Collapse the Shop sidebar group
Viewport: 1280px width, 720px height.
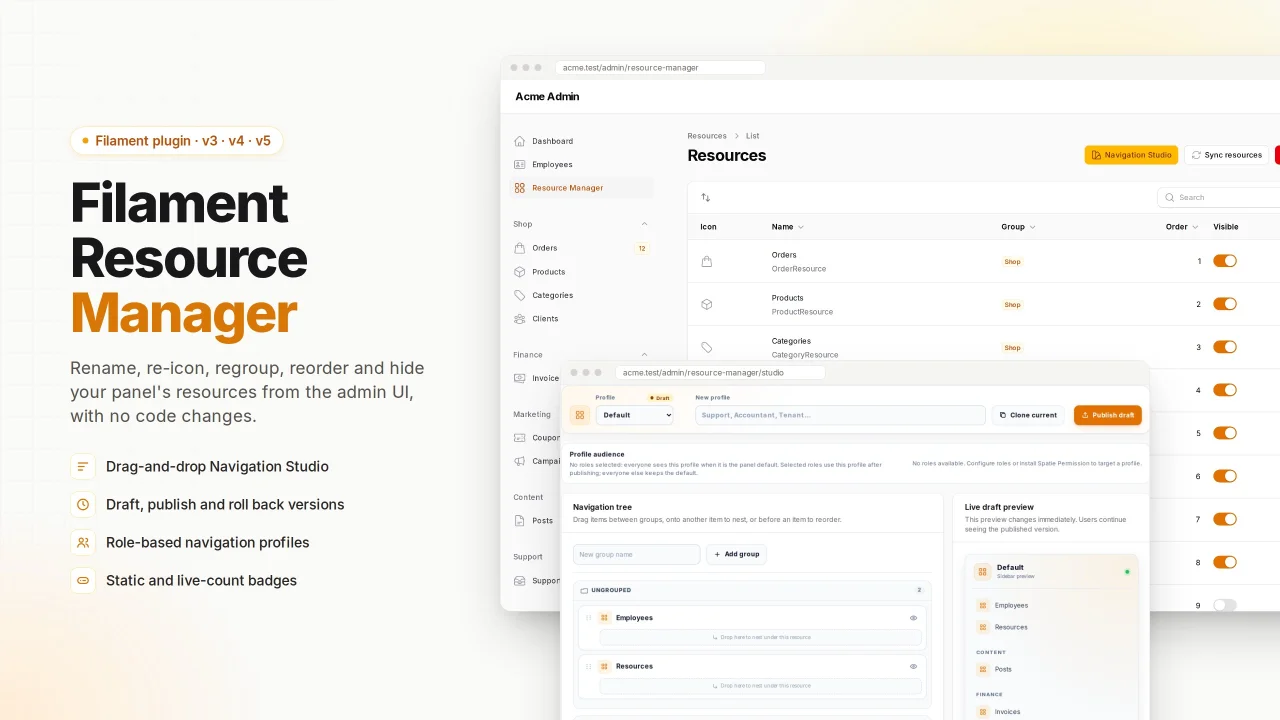pos(644,224)
